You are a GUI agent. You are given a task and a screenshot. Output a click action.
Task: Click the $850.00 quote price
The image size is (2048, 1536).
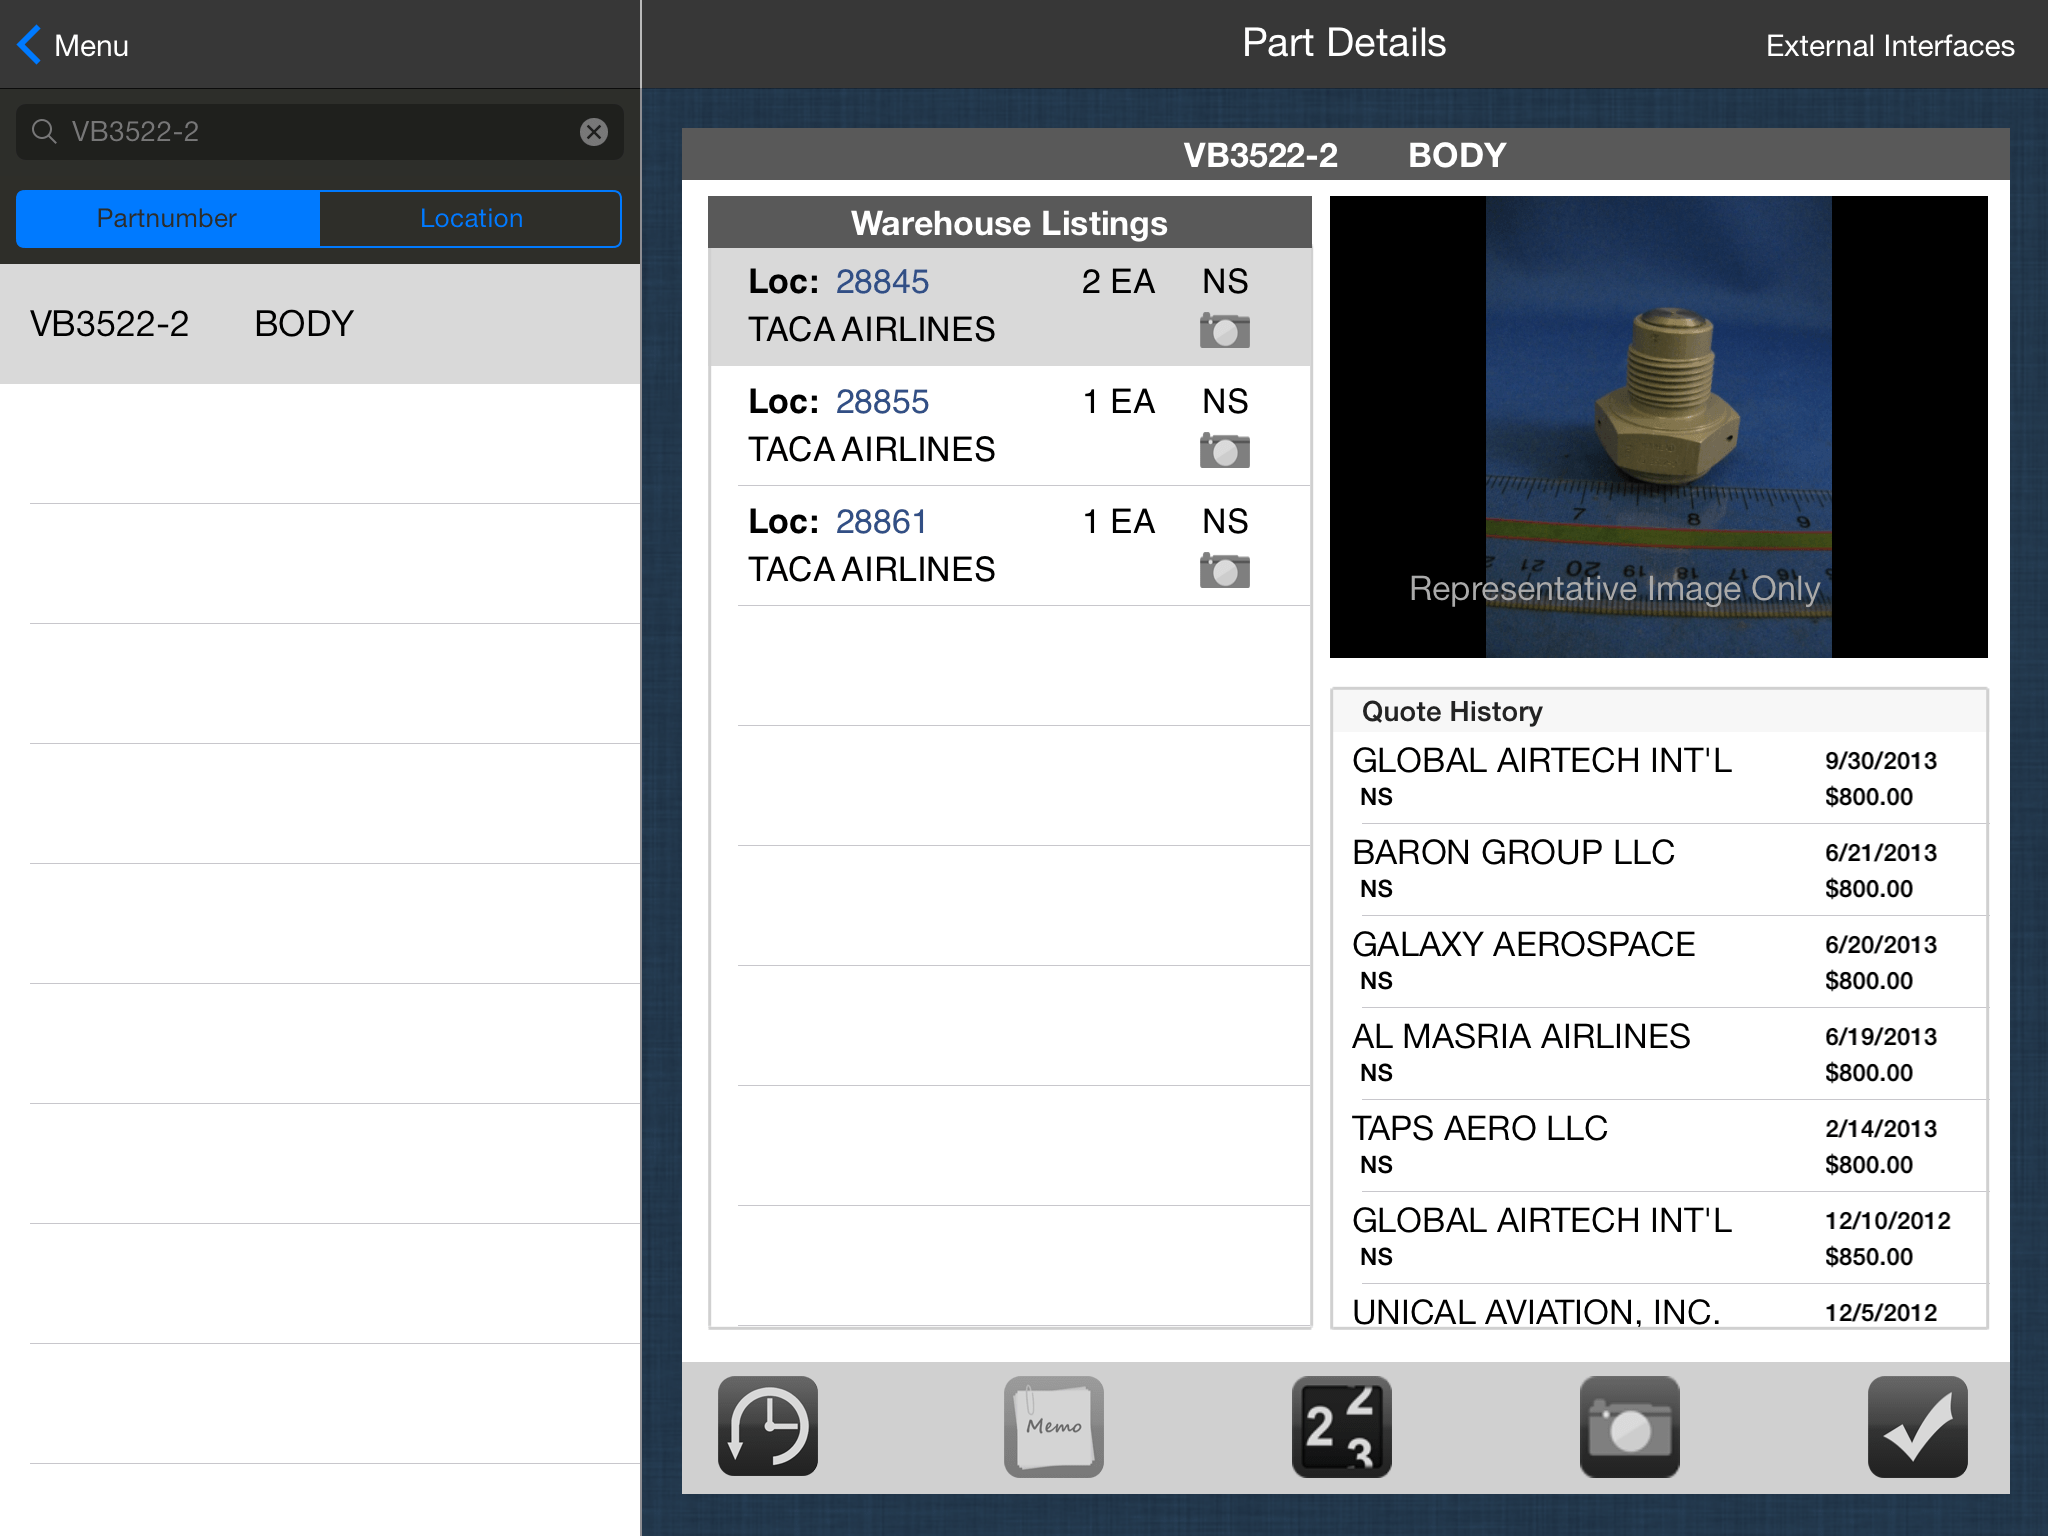point(1869,1257)
